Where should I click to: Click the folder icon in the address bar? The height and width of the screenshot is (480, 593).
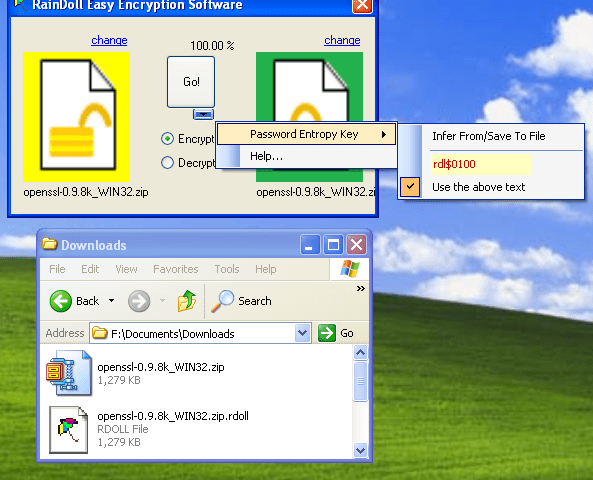pyautogui.click(x=100, y=333)
